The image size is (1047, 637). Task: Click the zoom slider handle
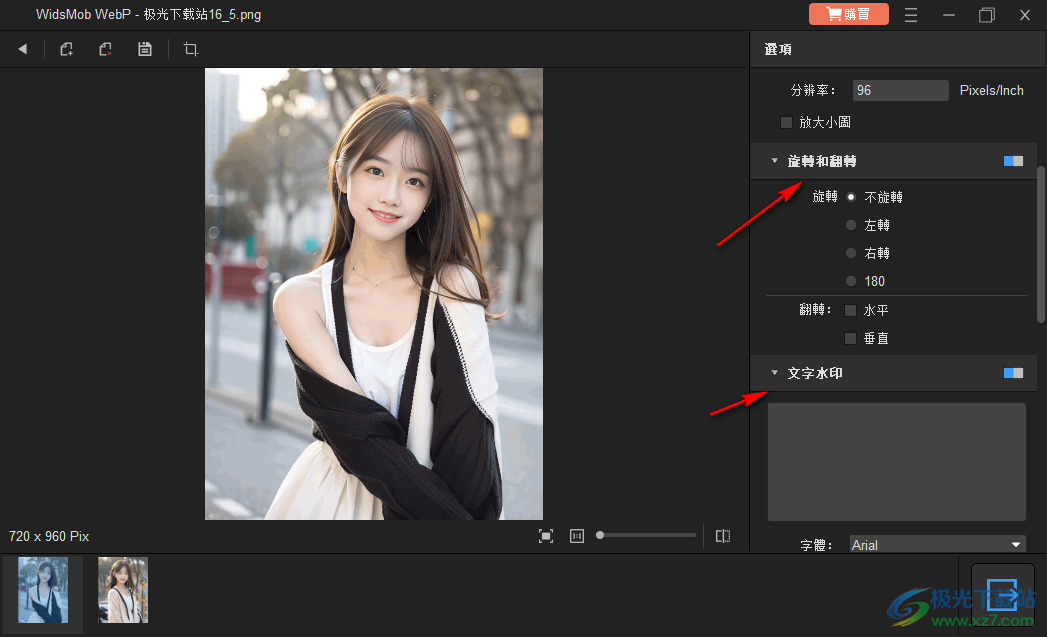(x=600, y=535)
